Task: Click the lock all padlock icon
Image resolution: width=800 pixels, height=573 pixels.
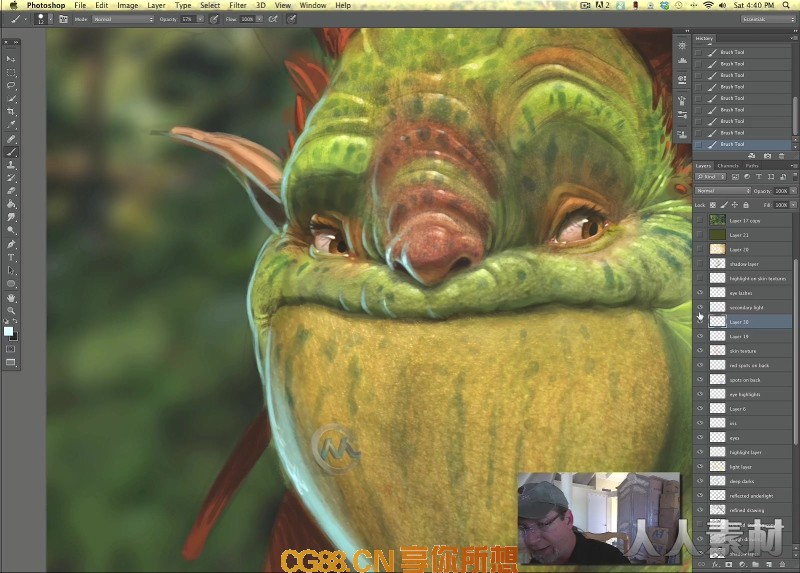Action: click(746, 205)
